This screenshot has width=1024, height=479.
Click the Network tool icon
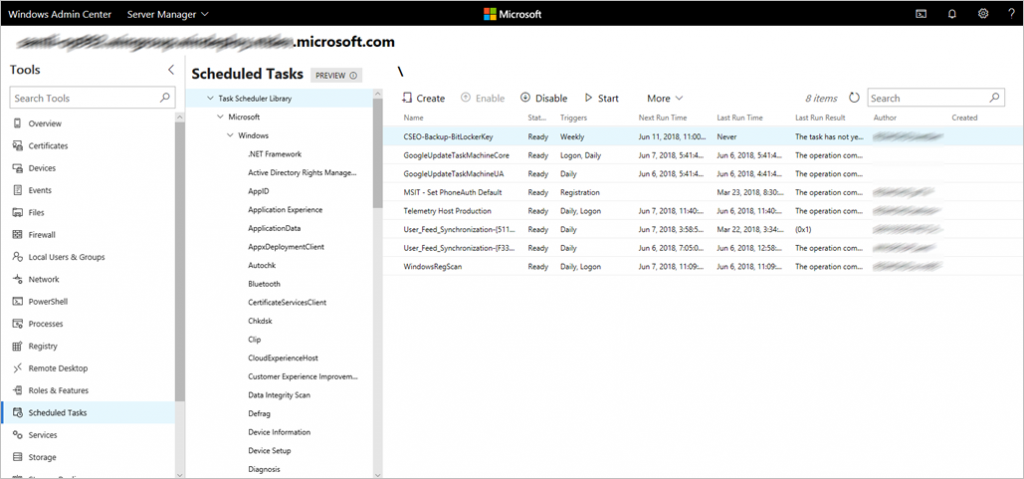(x=17, y=279)
